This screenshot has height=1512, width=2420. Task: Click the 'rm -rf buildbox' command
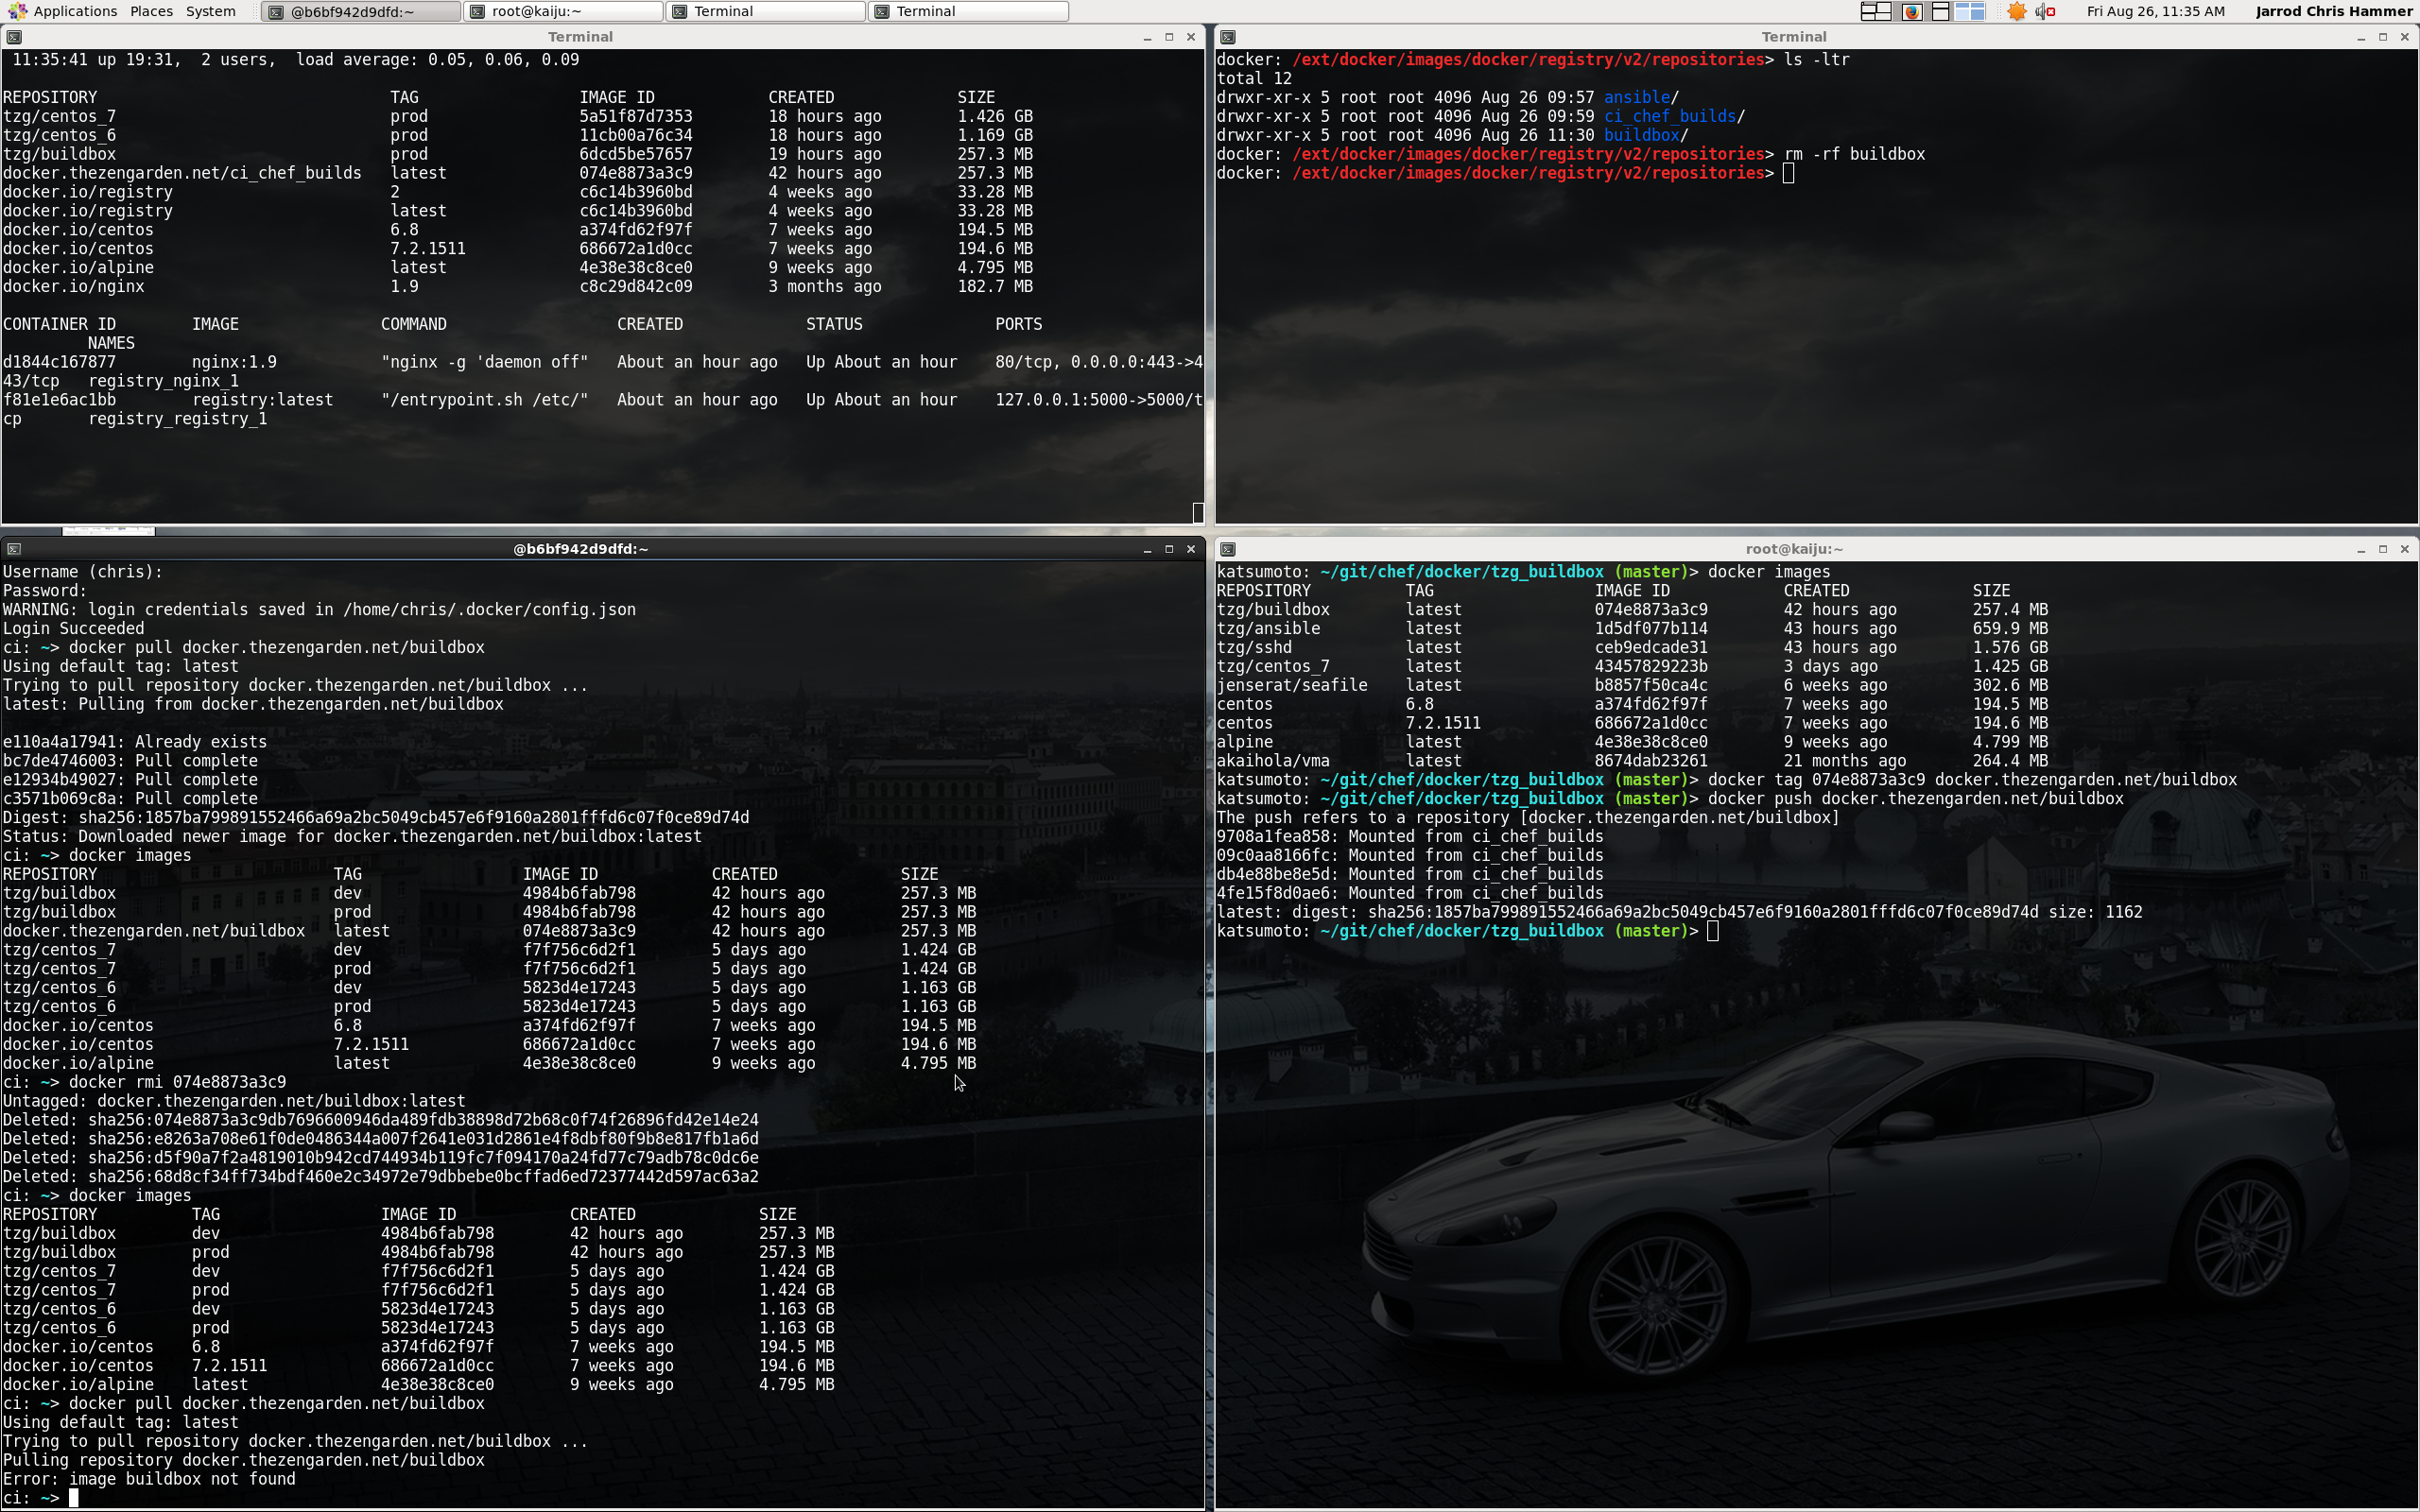(x=1854, y=154)
